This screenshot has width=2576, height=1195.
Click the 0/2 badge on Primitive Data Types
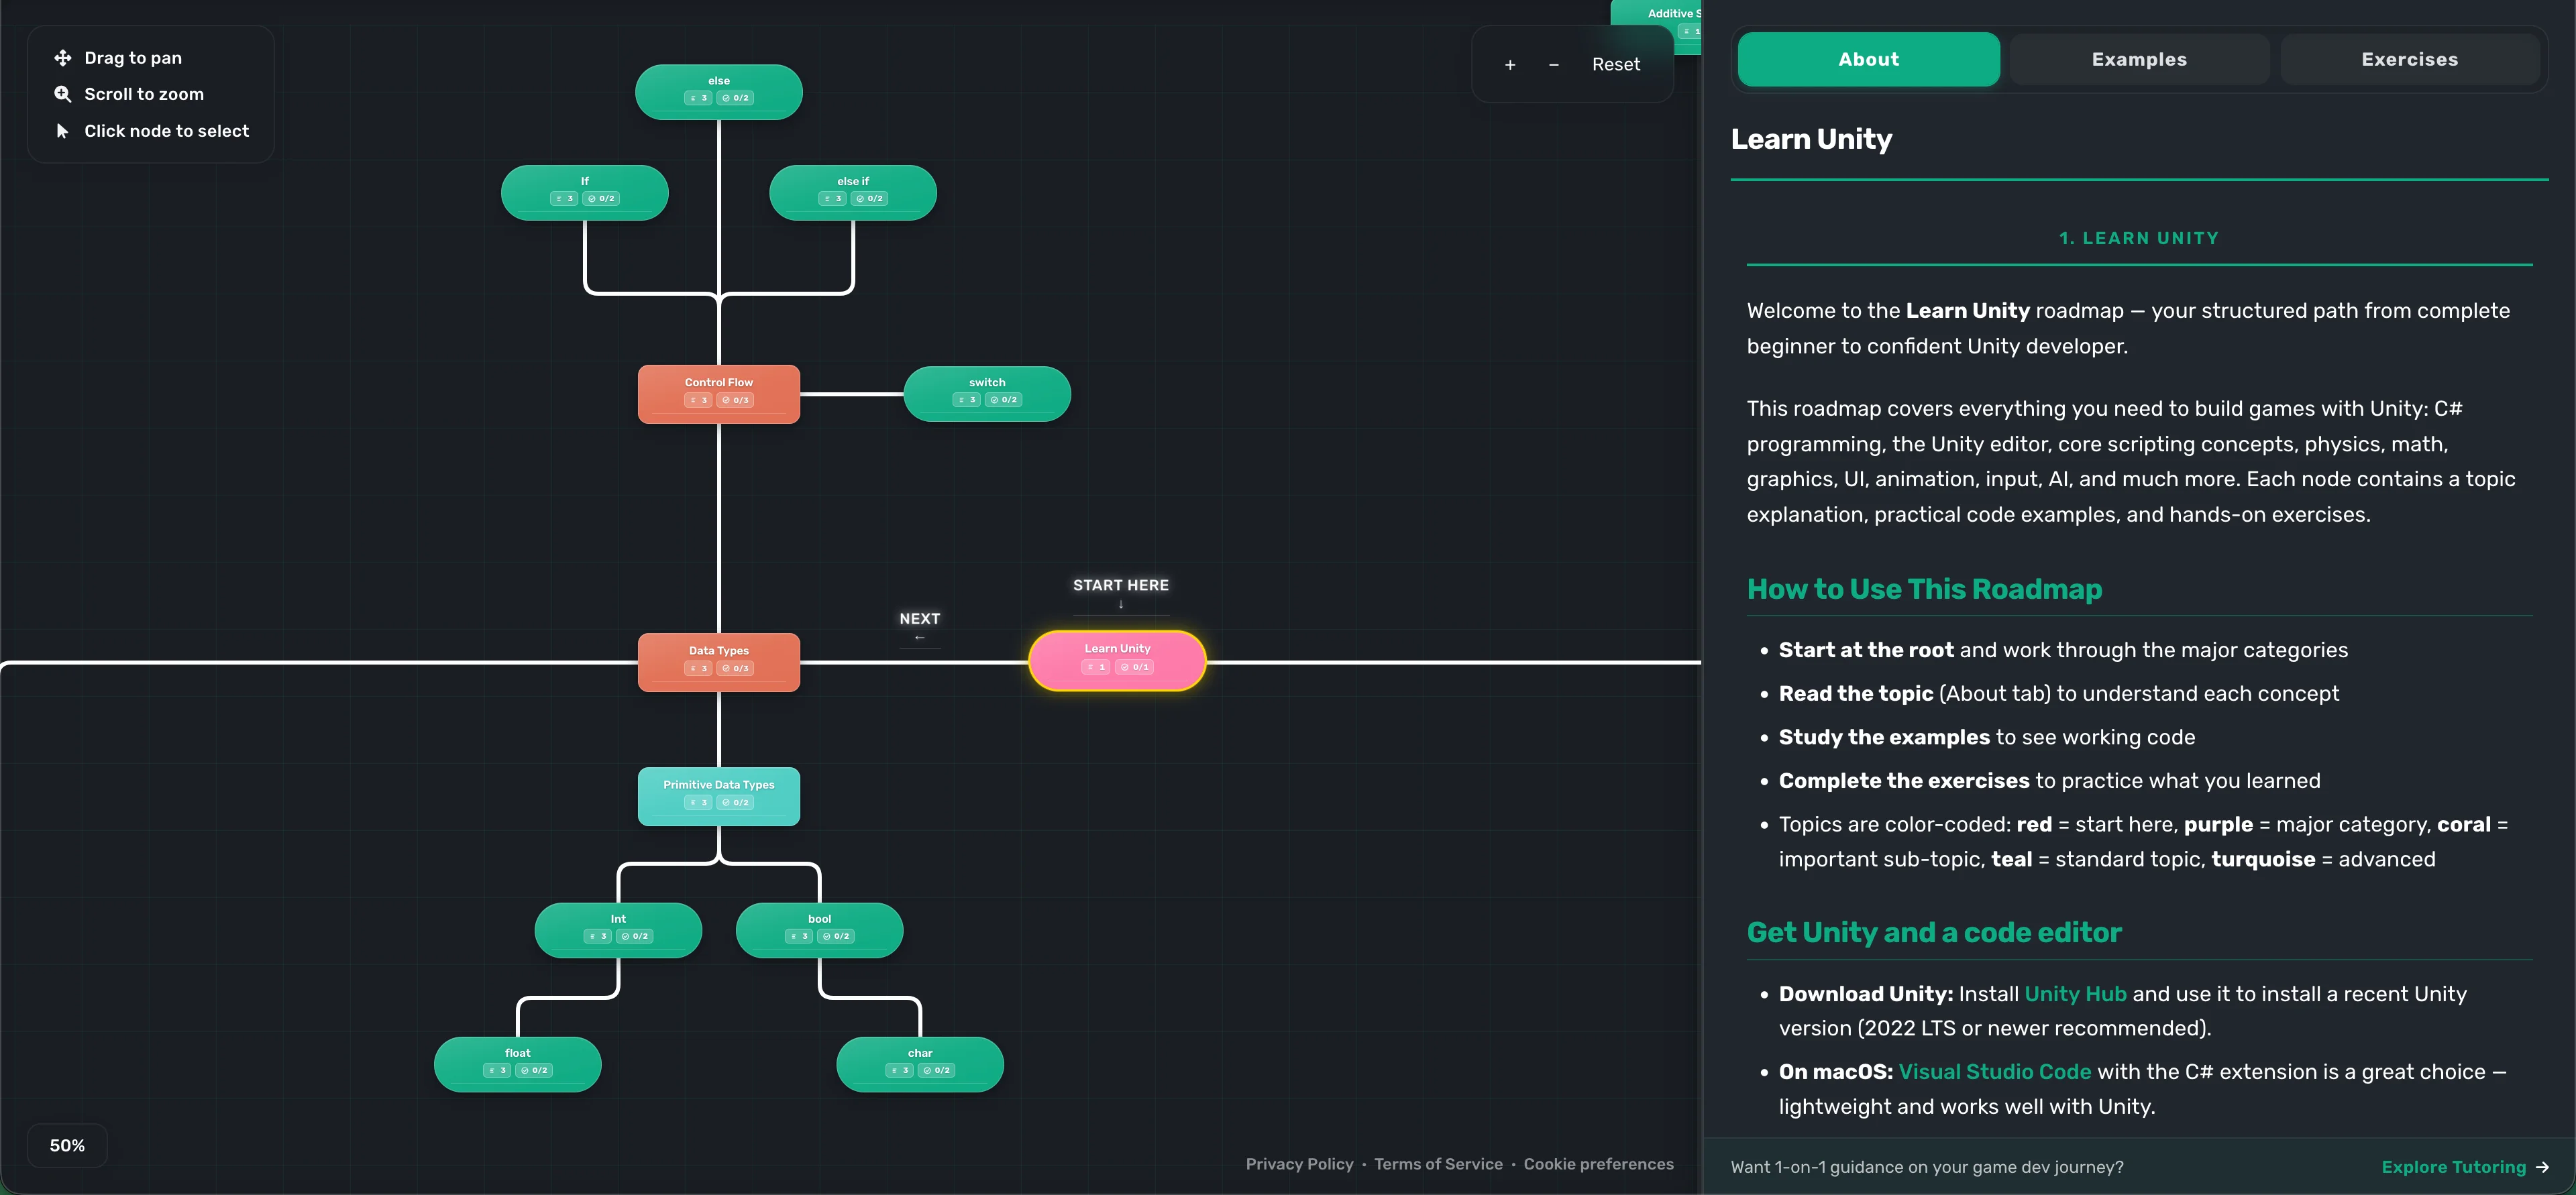click(x=735, y=802)
